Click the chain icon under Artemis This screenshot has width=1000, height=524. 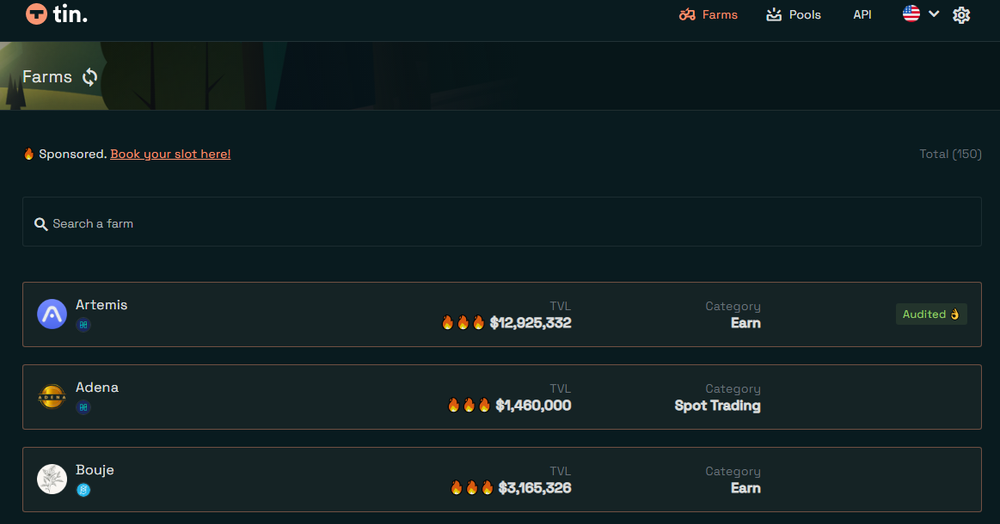[x=84, y=325]
